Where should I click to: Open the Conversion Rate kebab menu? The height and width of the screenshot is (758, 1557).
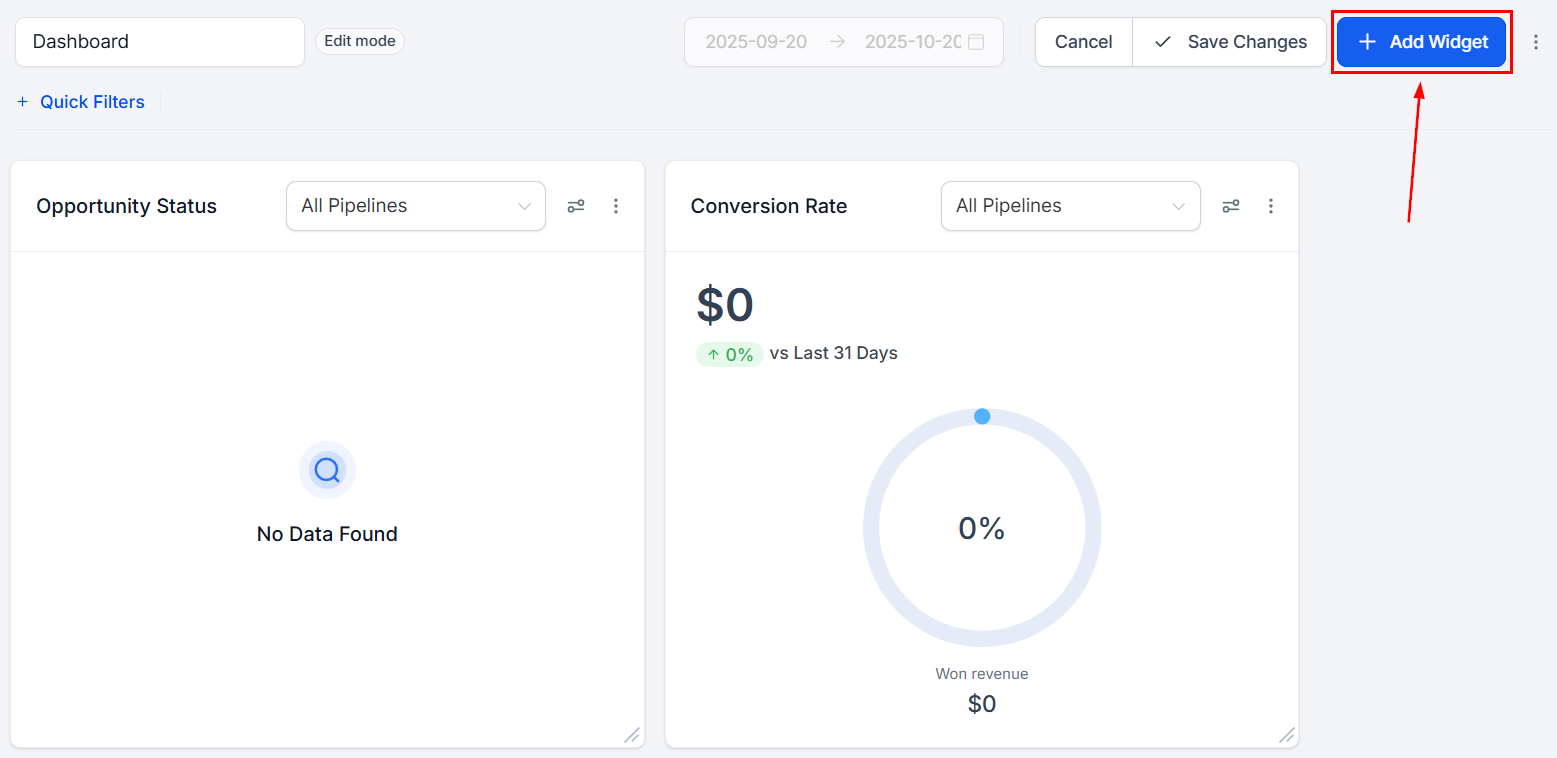(x=1271, y=206)
